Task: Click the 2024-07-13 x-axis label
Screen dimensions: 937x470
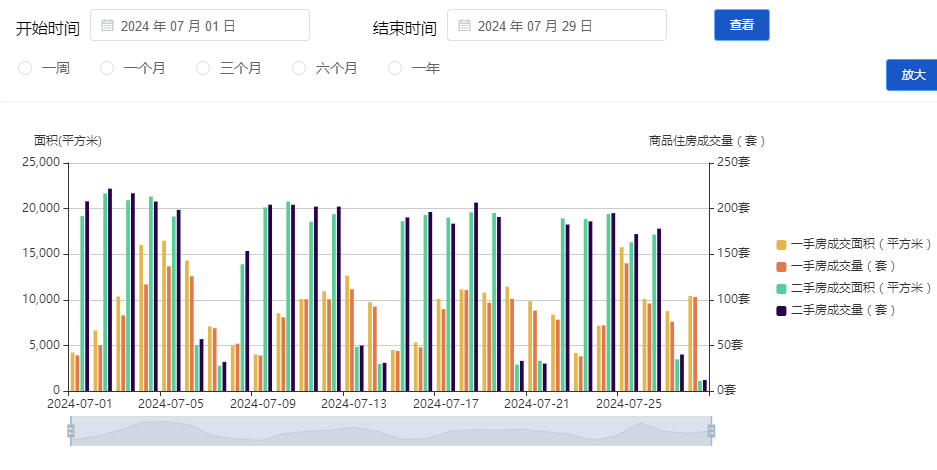Action: (x=354, y=404)
